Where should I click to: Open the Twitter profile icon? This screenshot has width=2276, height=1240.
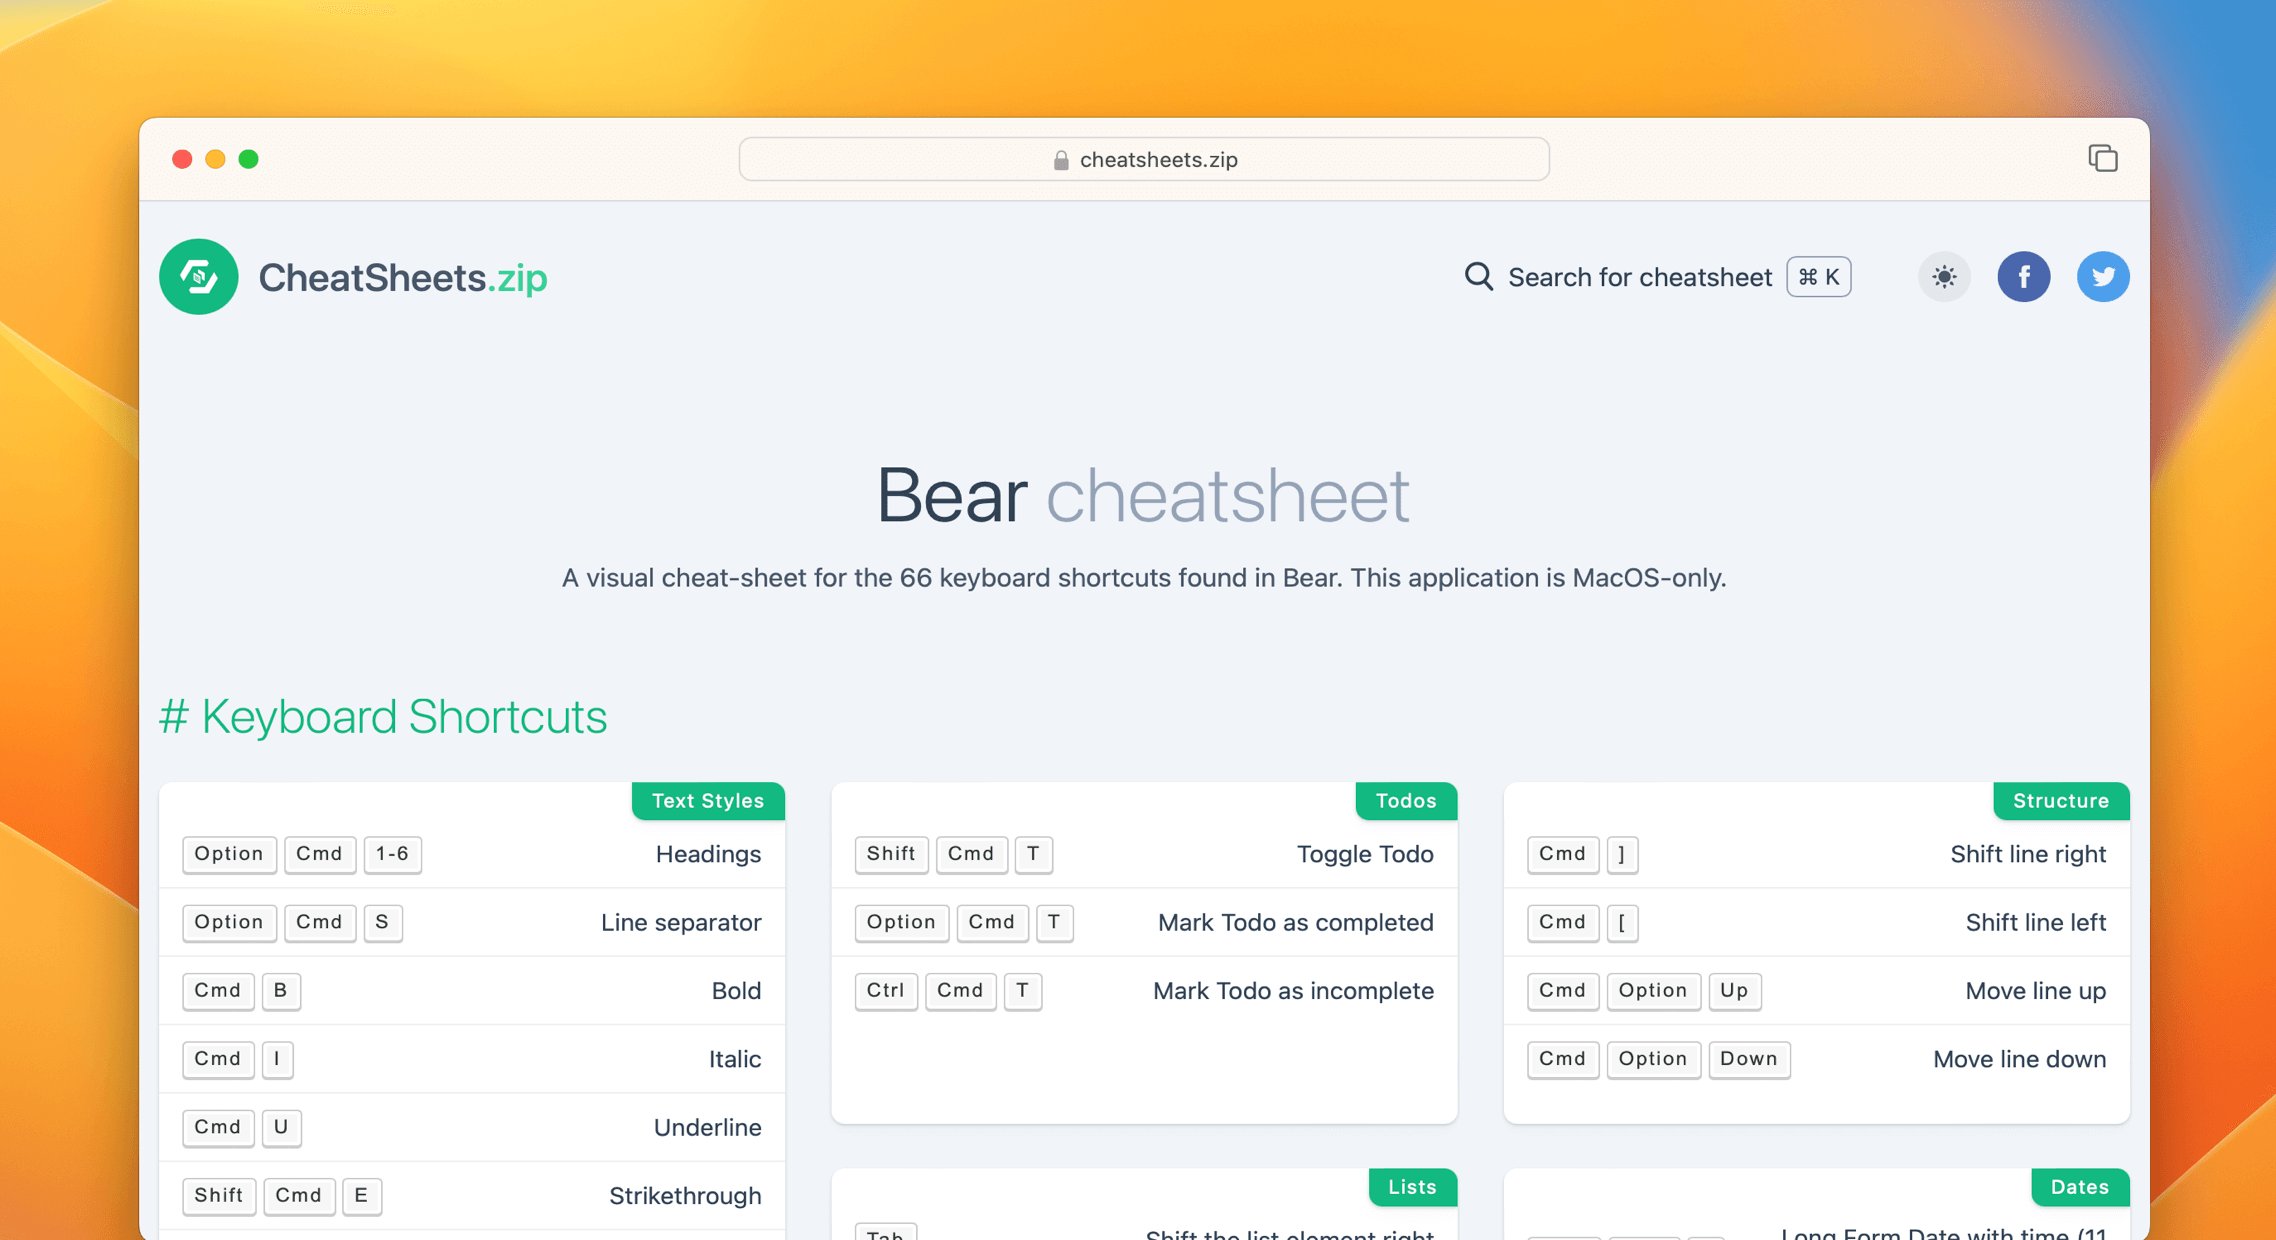[x=2103, y=277]
